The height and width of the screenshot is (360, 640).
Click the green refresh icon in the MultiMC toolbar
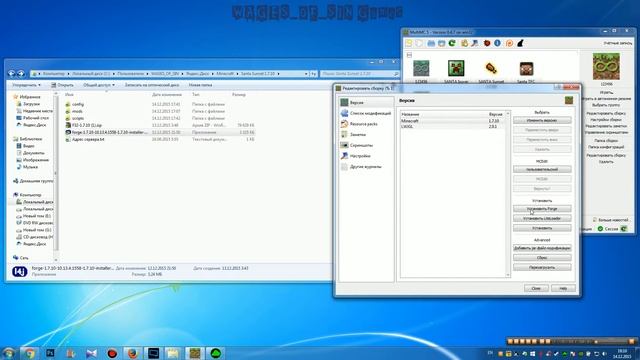(x=452, y=43)
